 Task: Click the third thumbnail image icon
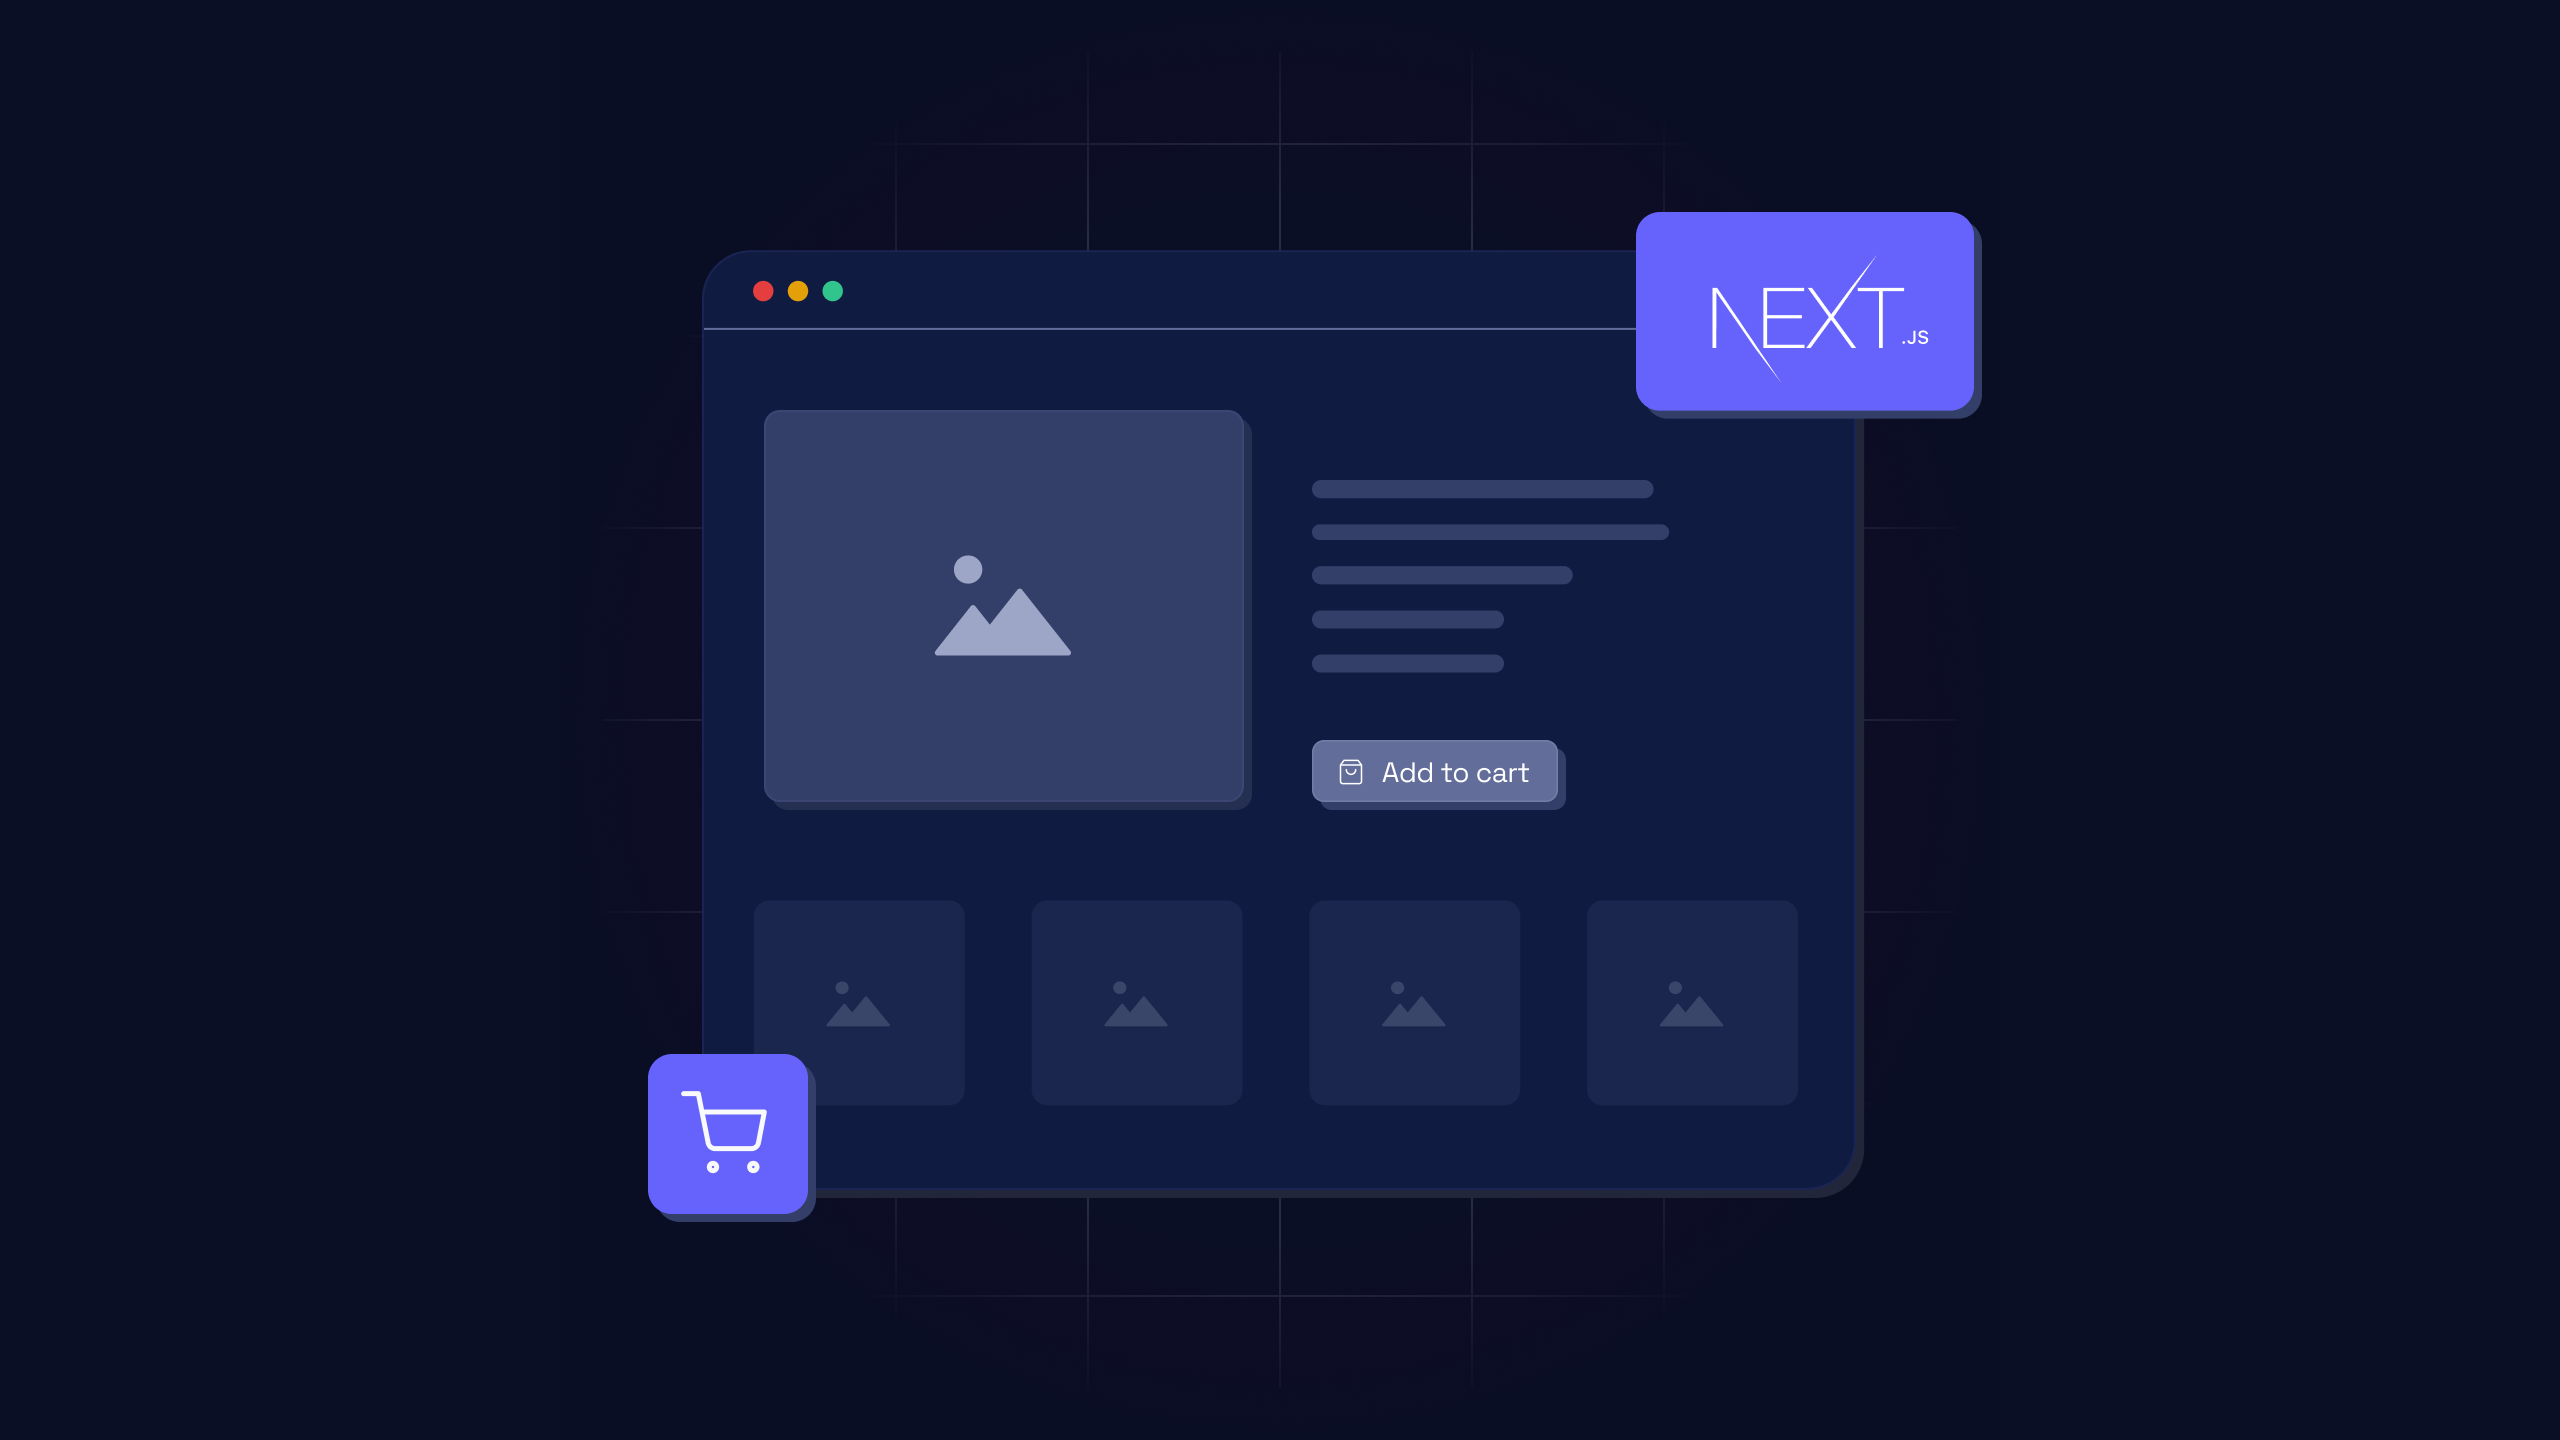[1414, 1004]
